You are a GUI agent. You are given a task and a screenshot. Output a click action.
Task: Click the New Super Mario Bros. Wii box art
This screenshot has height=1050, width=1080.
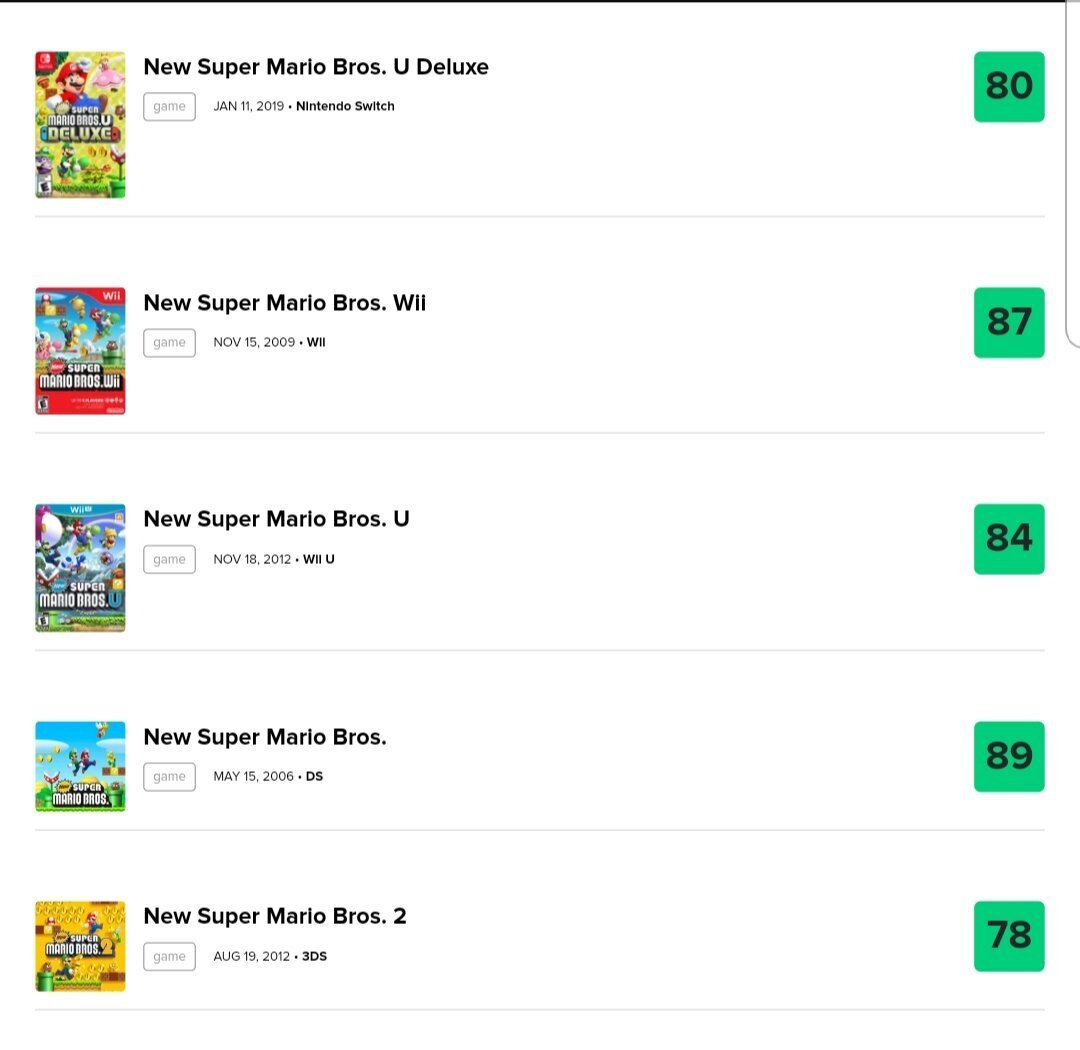tap(80, 350)
